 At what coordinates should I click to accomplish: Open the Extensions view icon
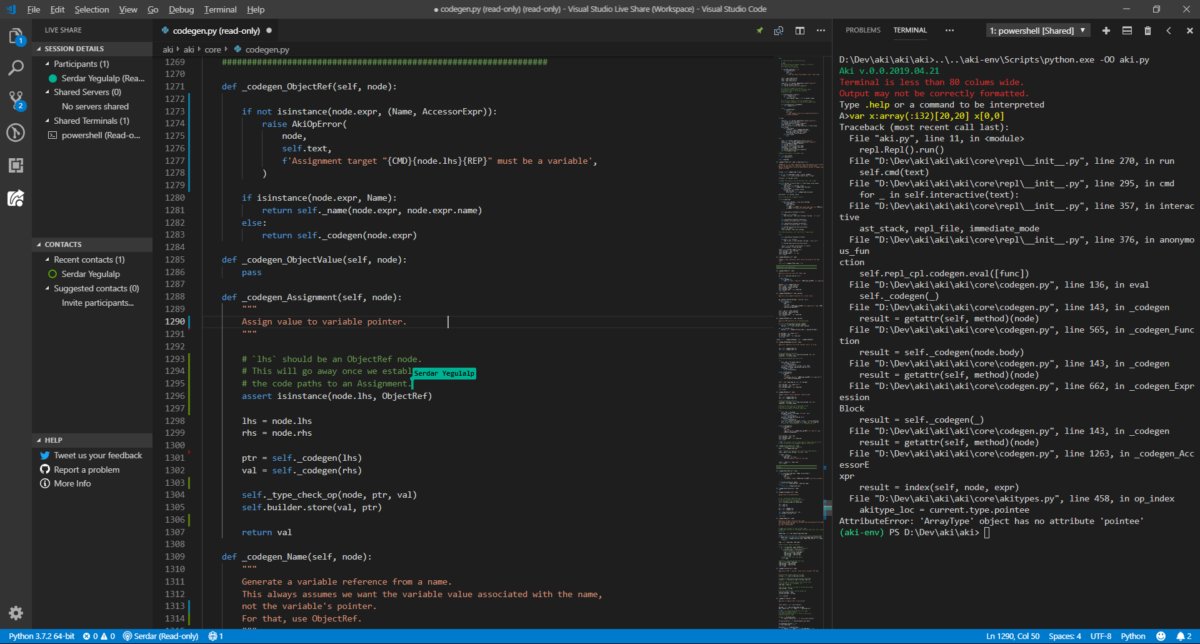16,164
